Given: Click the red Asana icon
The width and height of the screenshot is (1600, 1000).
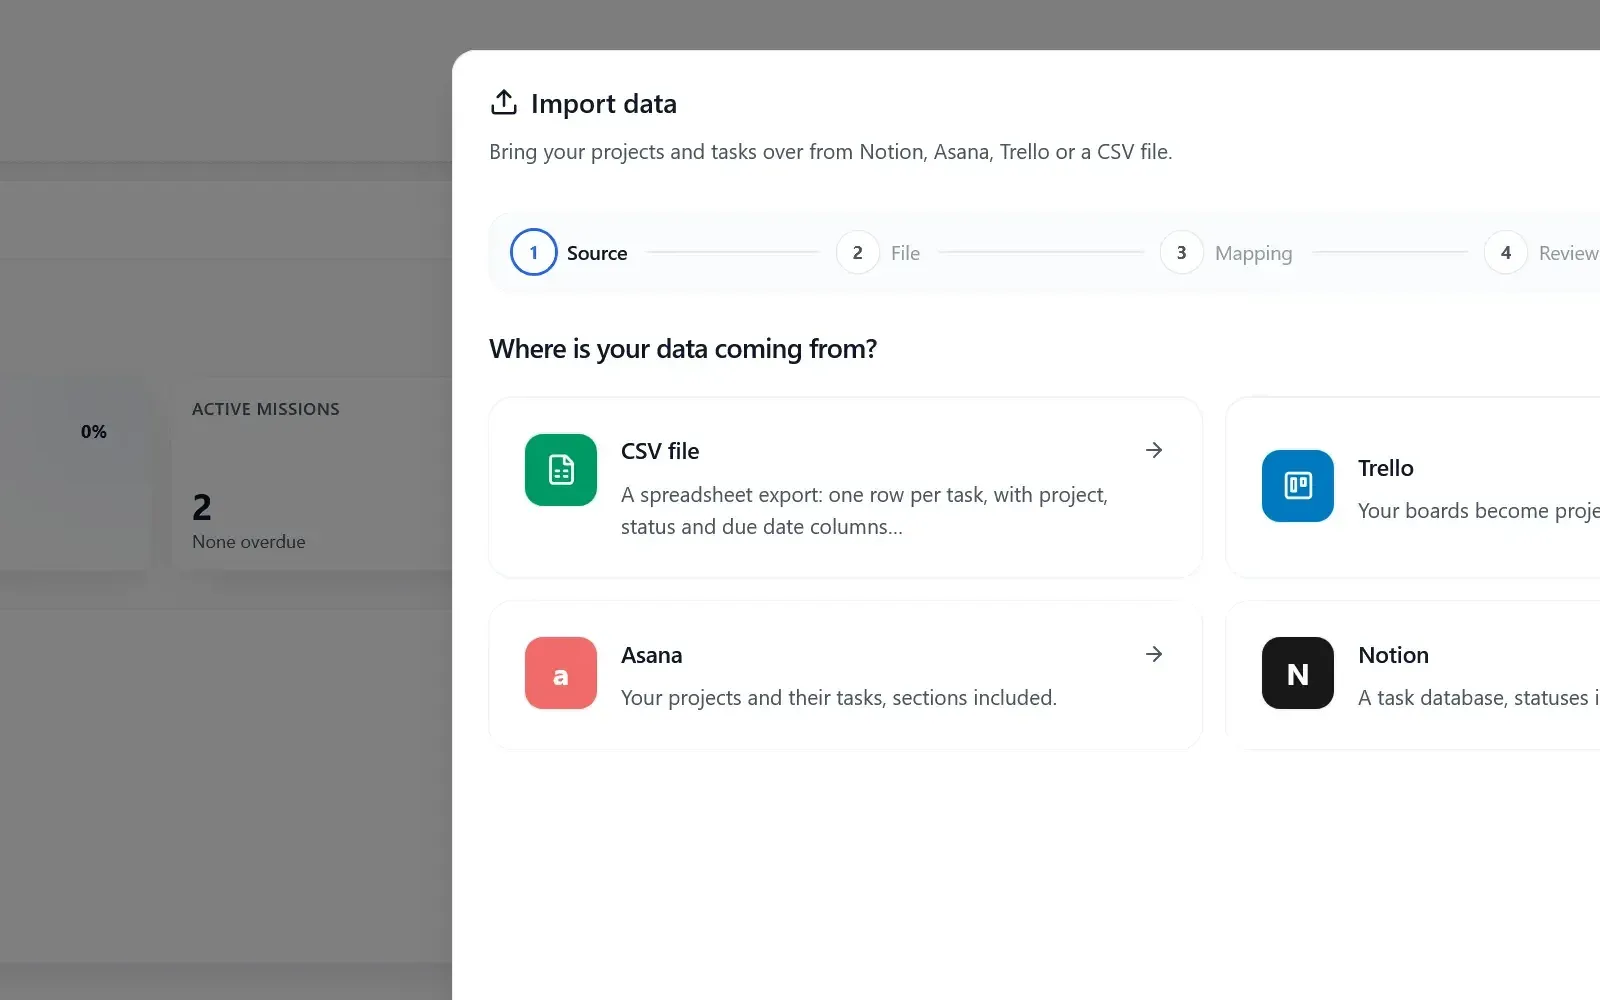Looking at the screenshot, I should coord(561,673).
